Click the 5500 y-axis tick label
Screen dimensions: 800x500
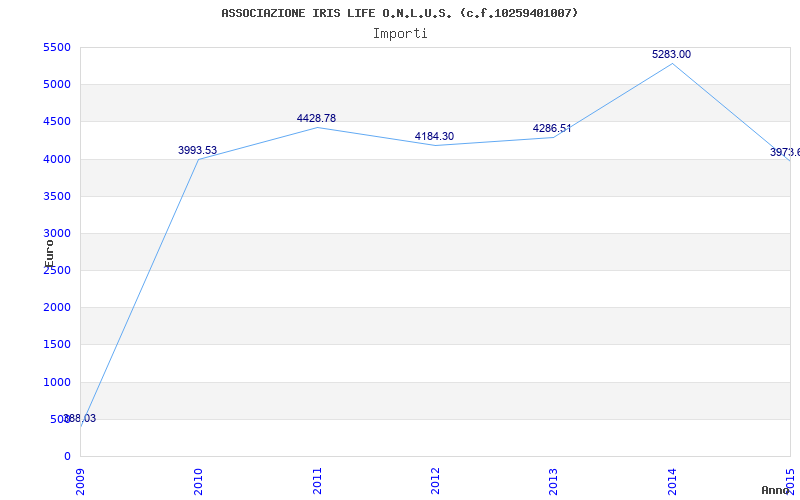pos(57,47)
